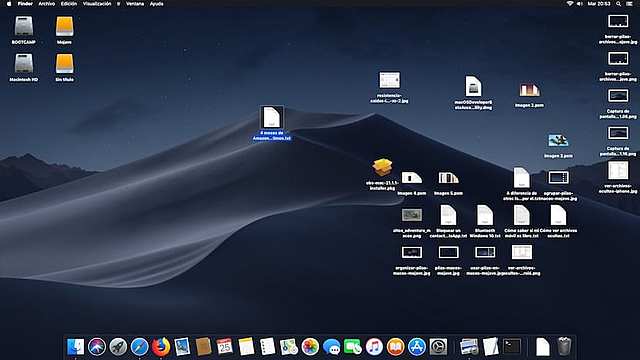The height and width of the screenshot is (360, 640).
Task: Select the Mojave orange drive icon
Action: click(x=64, y=27)
